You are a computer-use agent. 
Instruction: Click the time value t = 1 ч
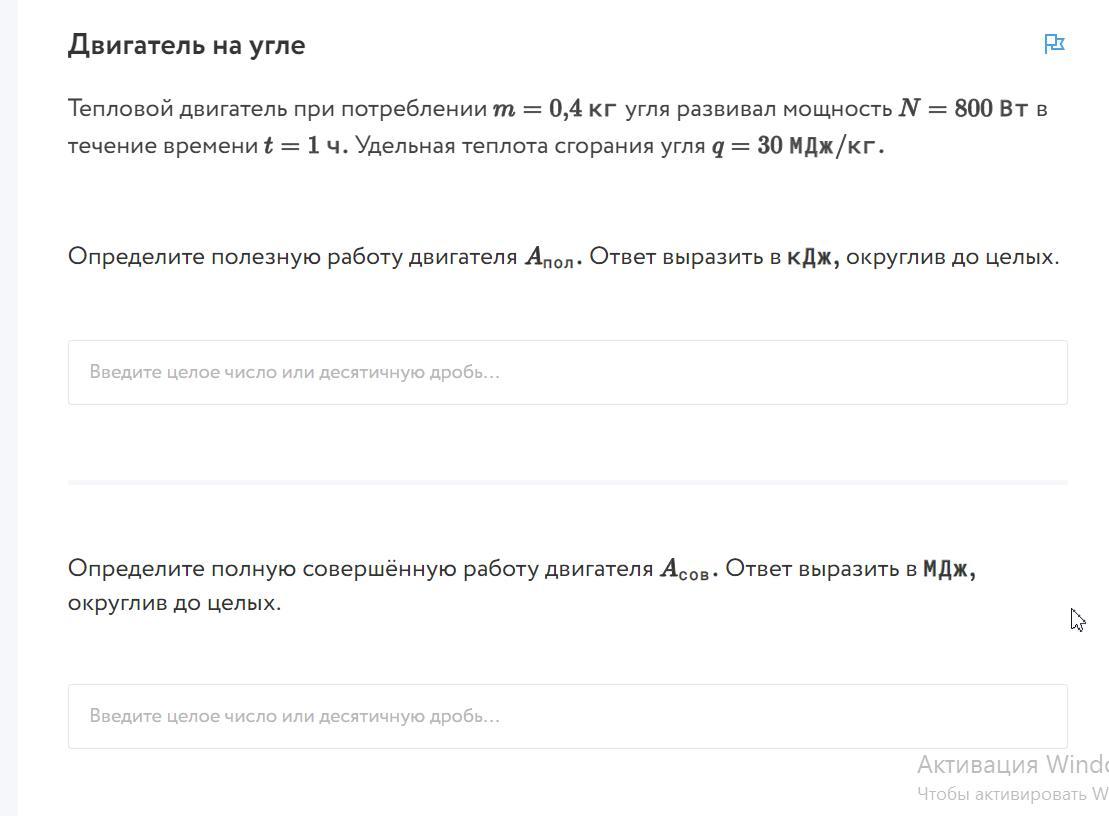[x=305, y=146]
